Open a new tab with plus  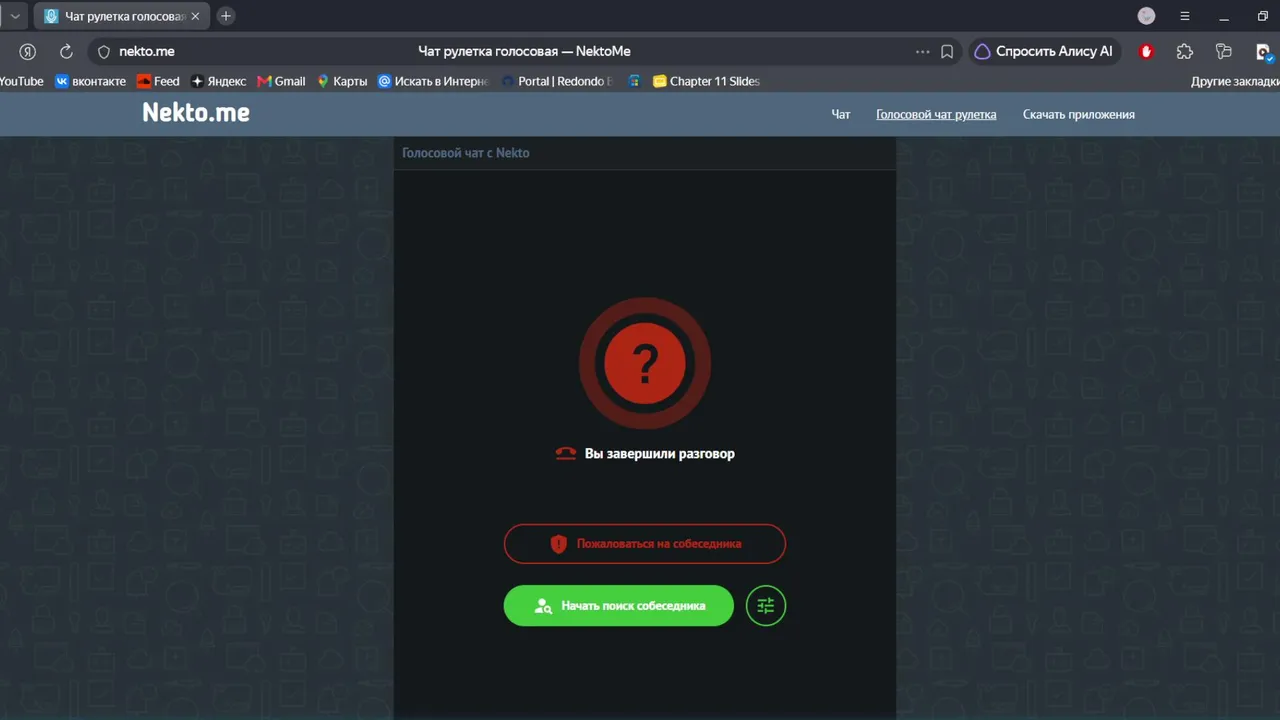click(226, 16)
